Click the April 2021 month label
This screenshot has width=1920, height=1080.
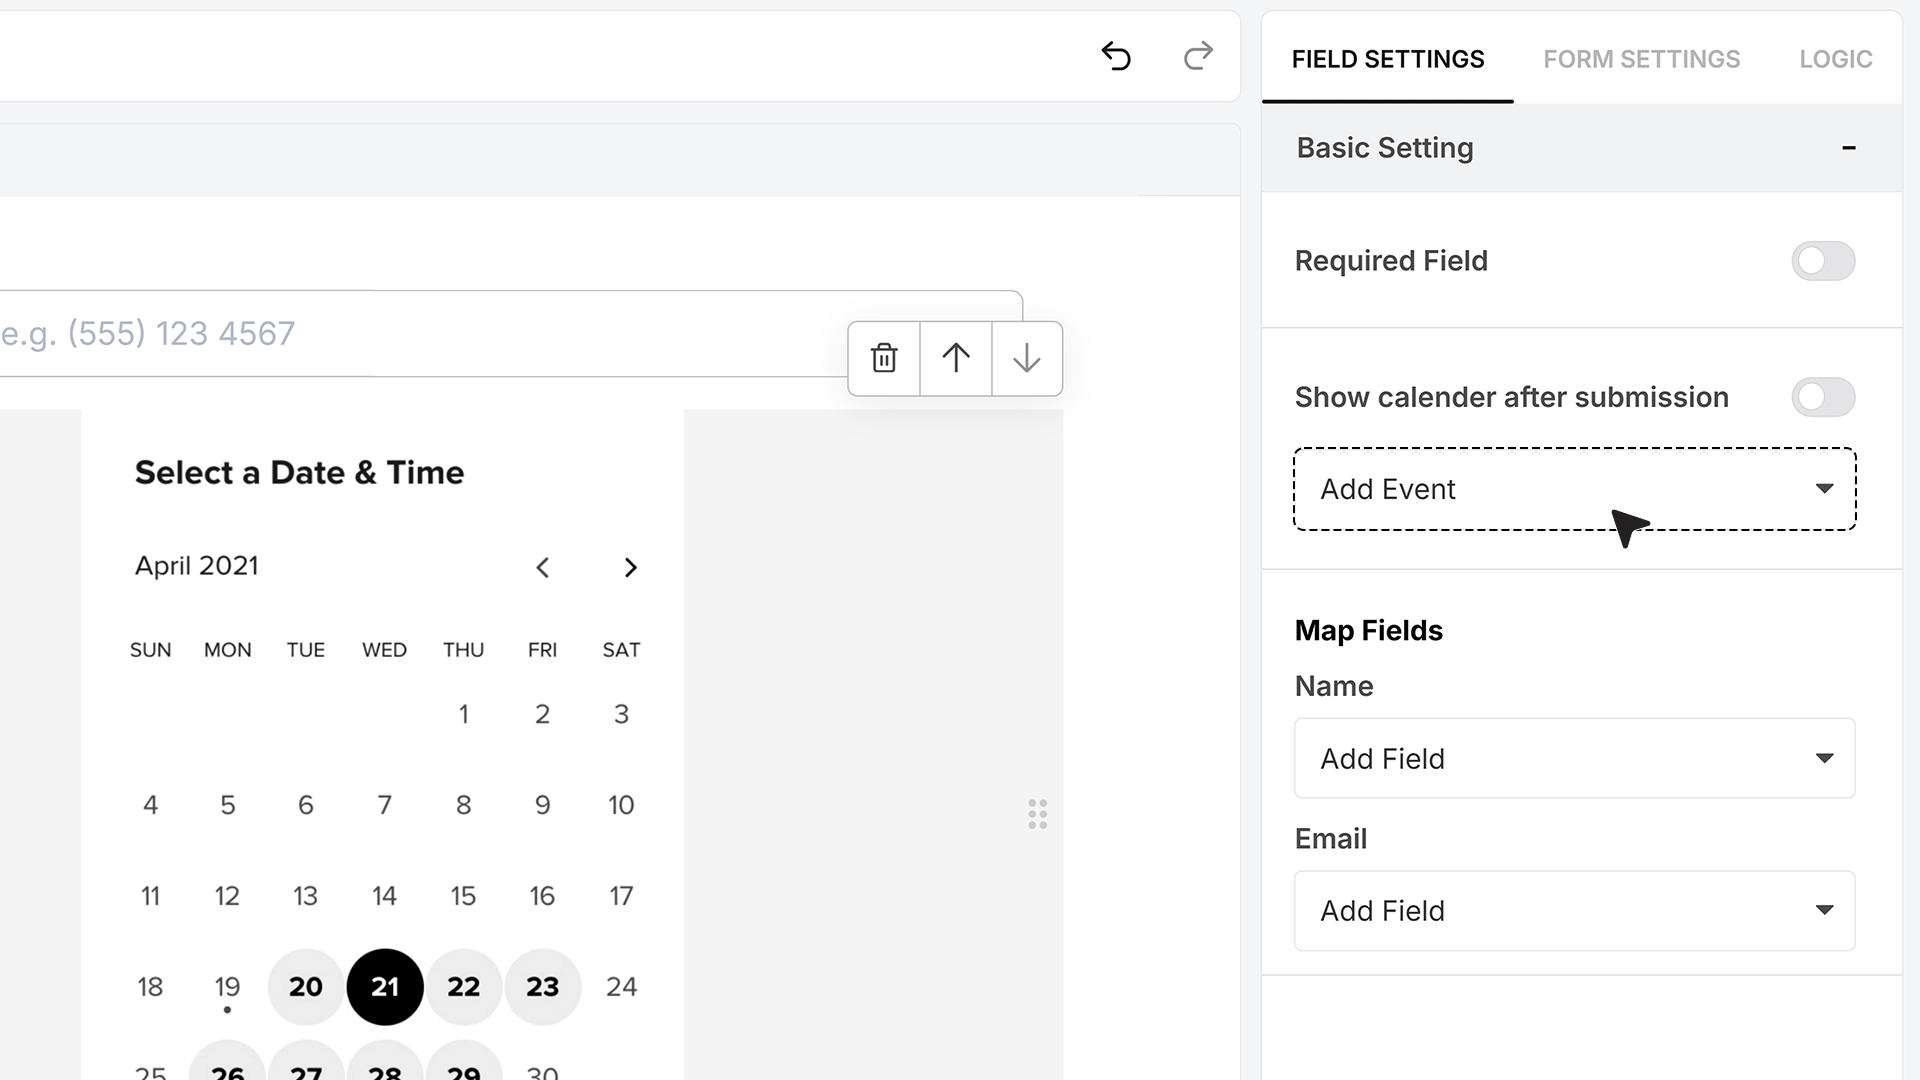pos(197,566)
